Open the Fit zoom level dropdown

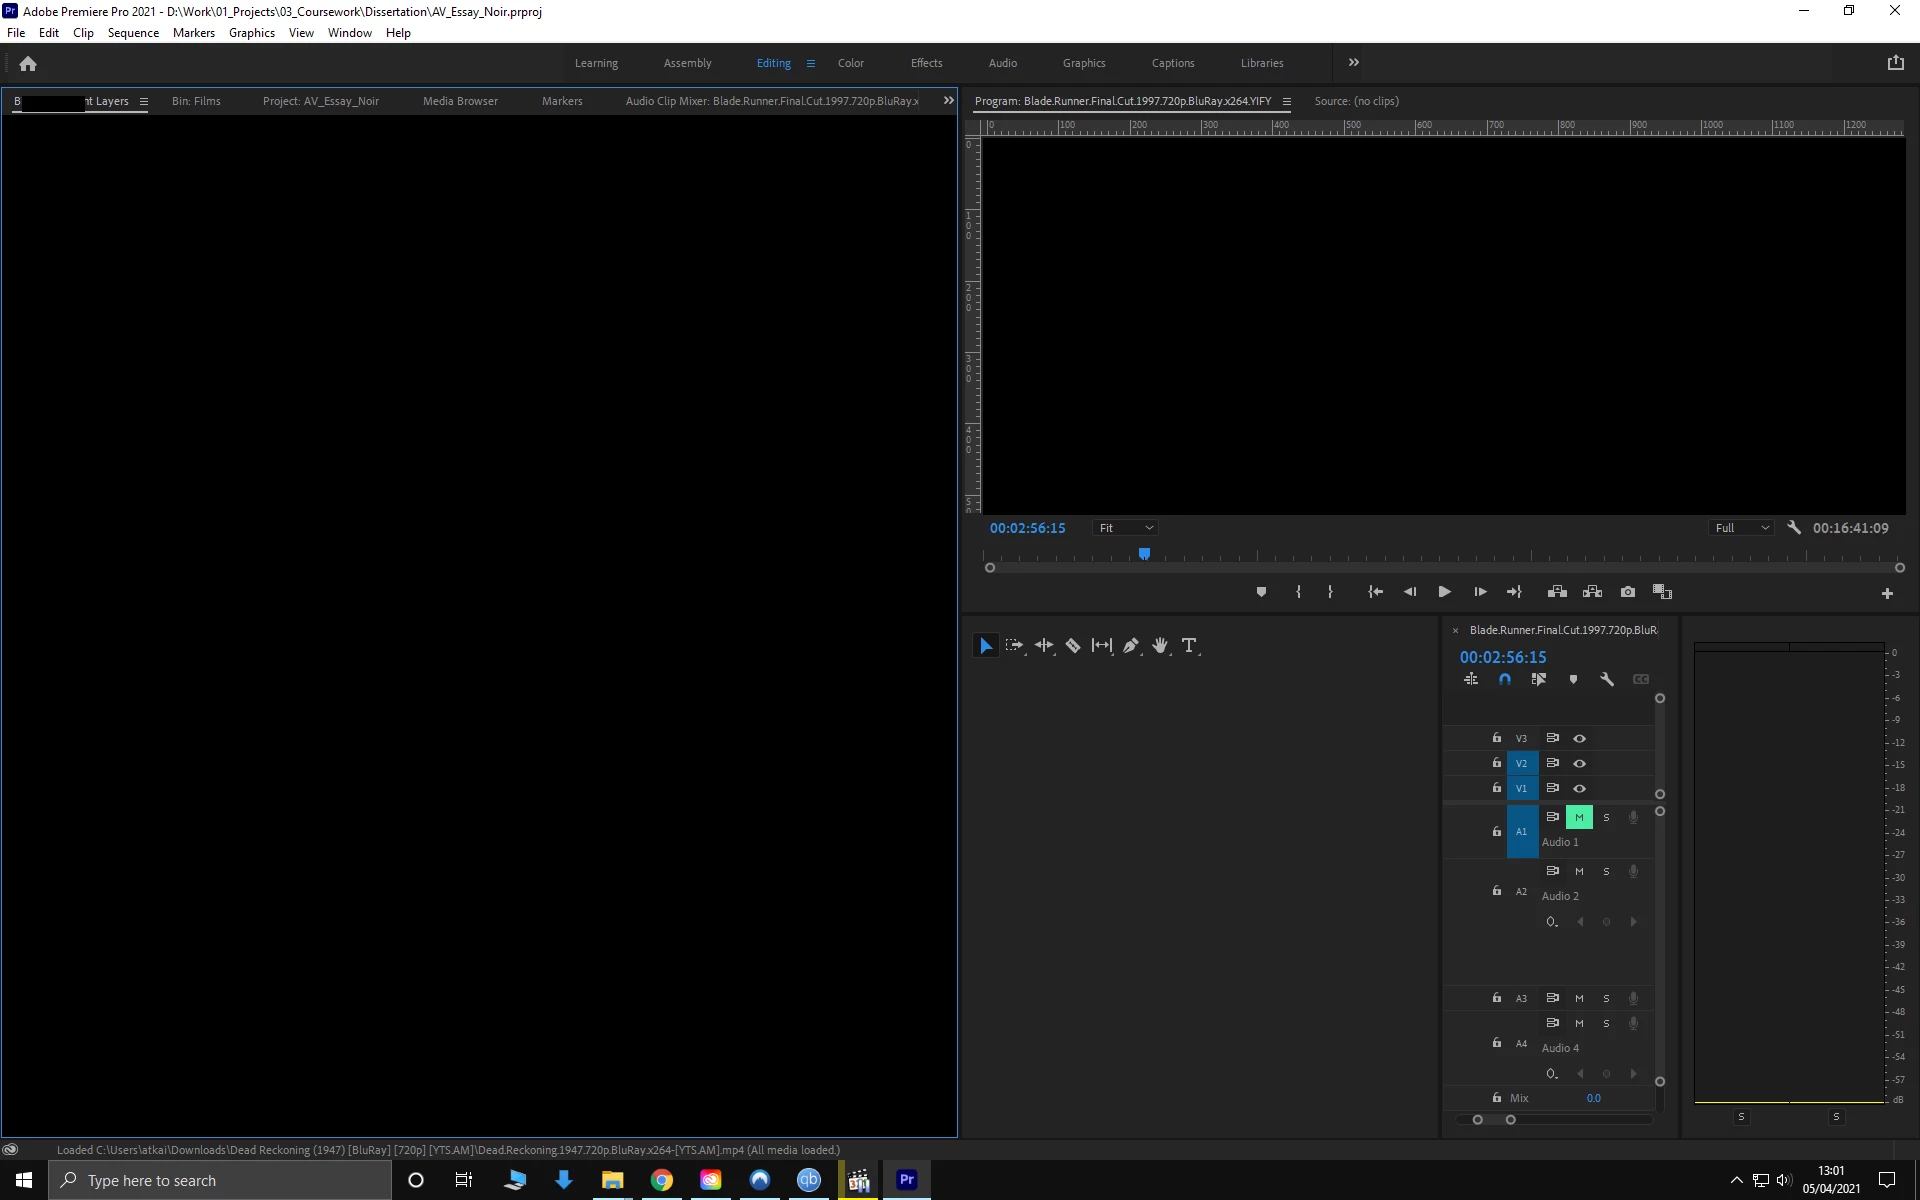(1125, 528)
